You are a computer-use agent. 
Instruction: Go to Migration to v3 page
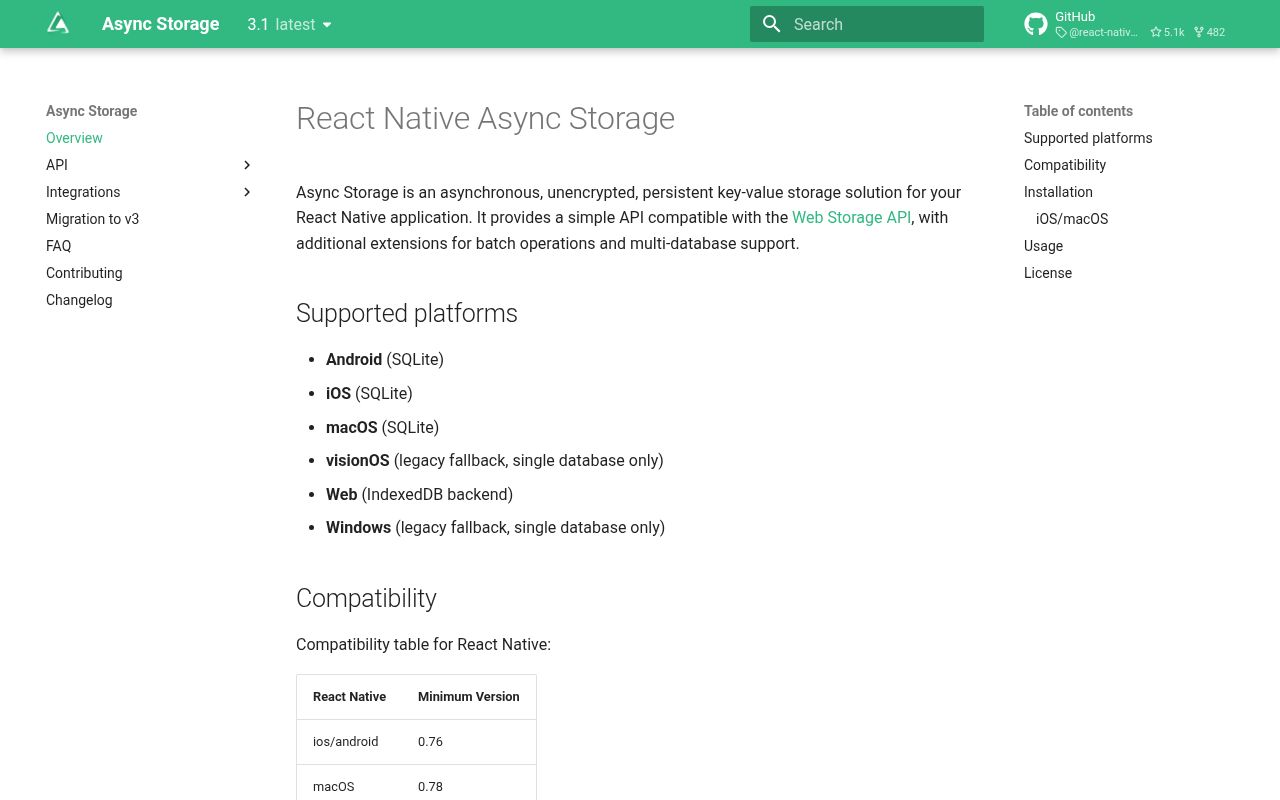92,219
